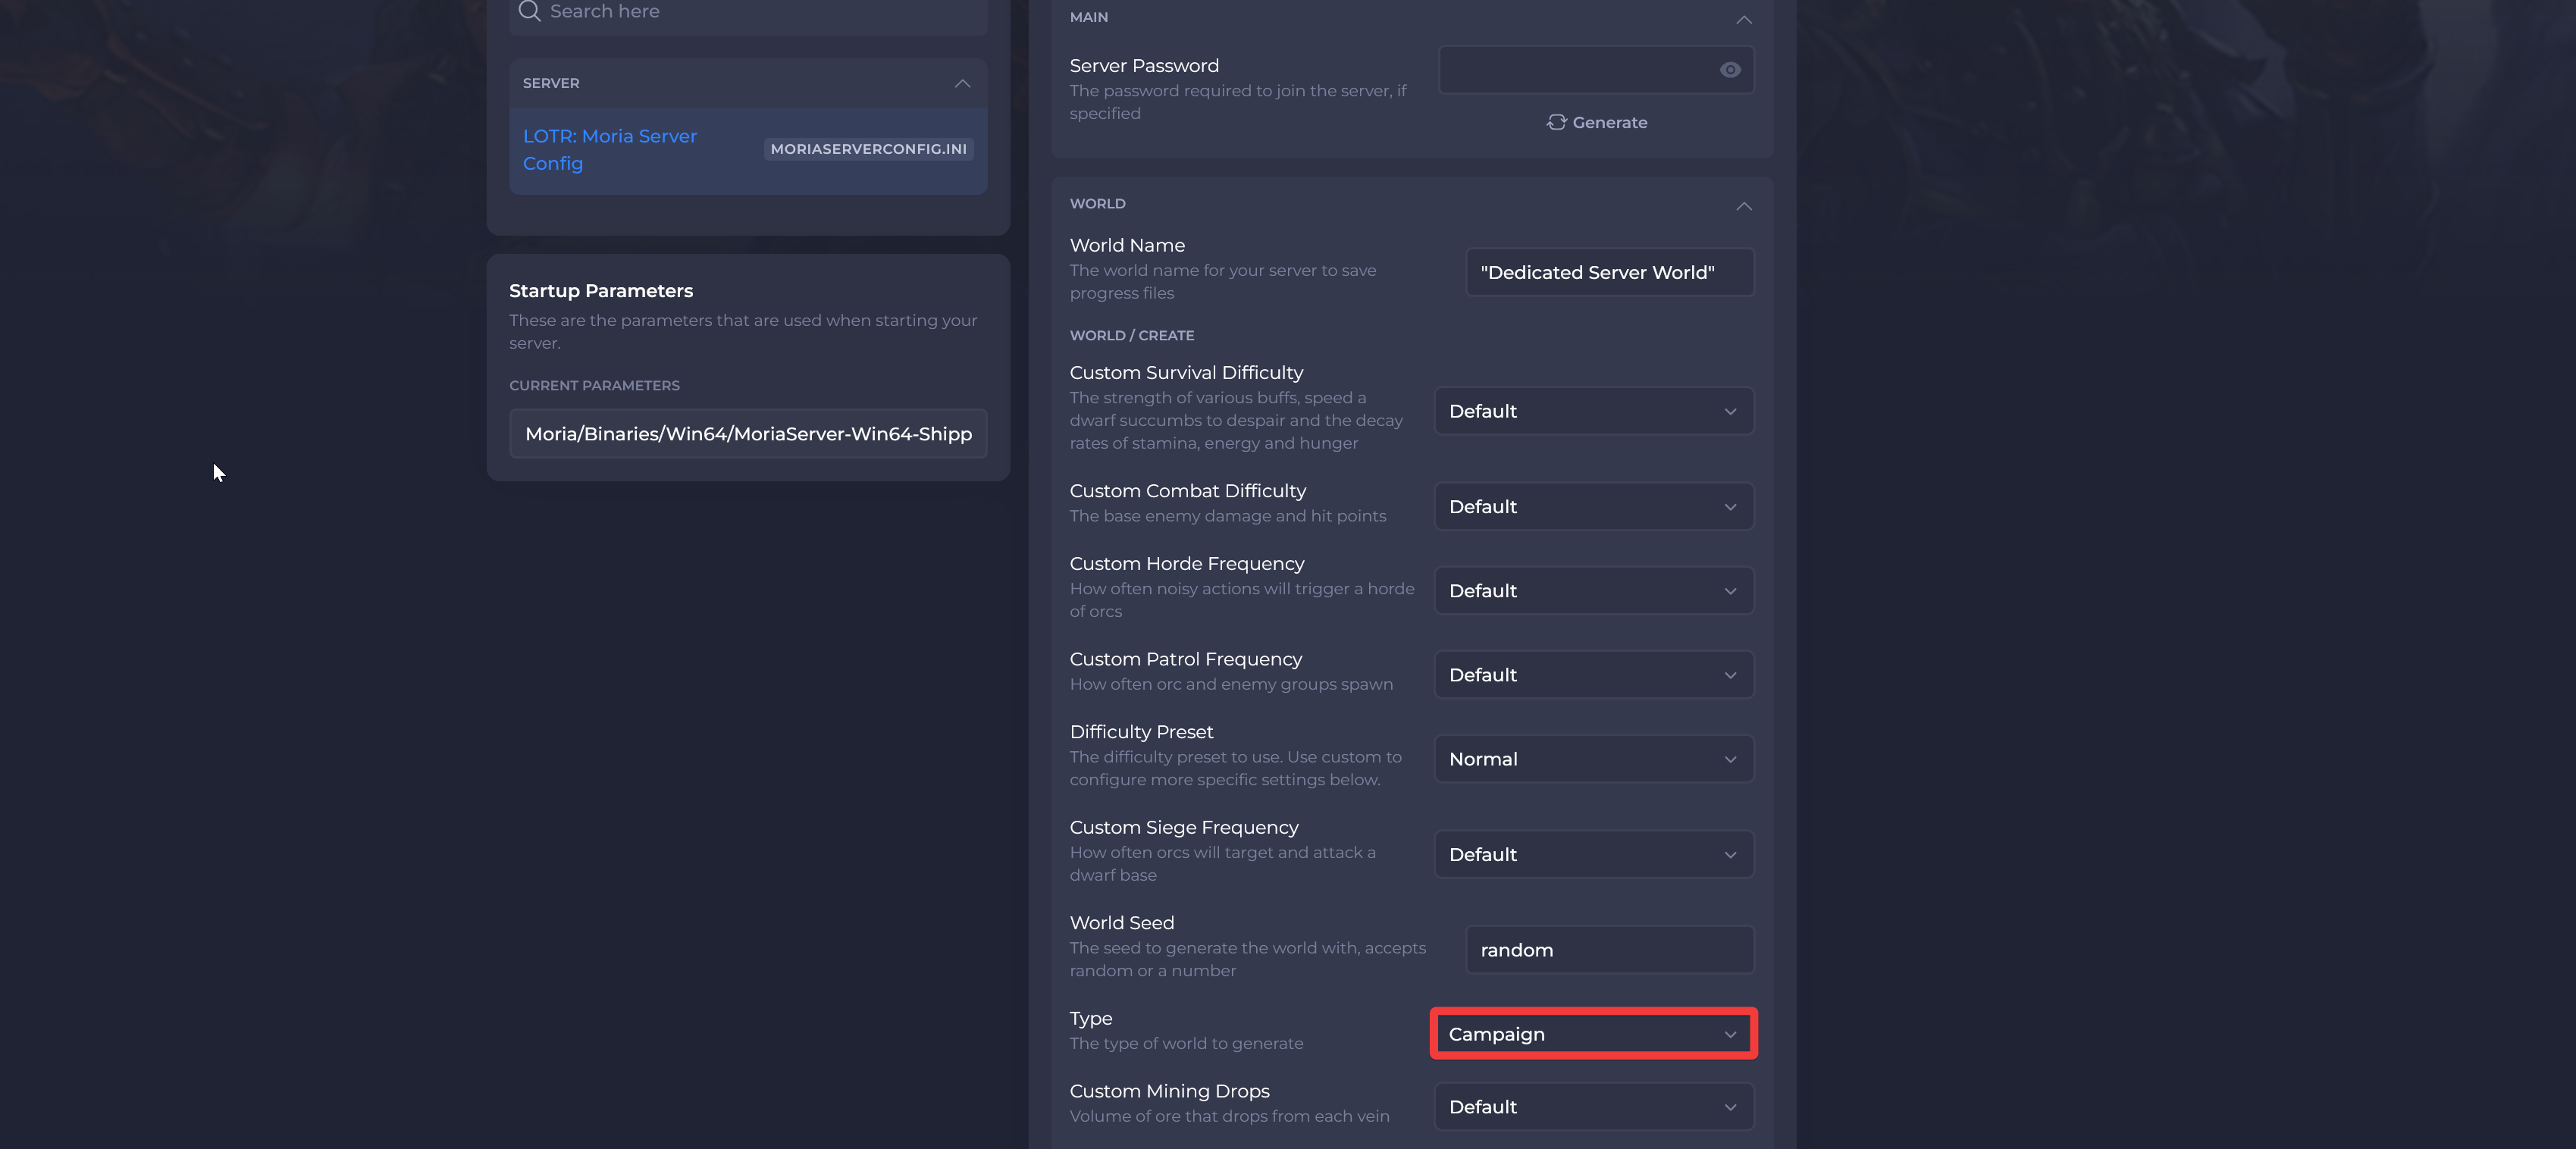The image size is (2576, 1149).
Task: Click the Startup Parameters heading
Action: pos(600,291)
